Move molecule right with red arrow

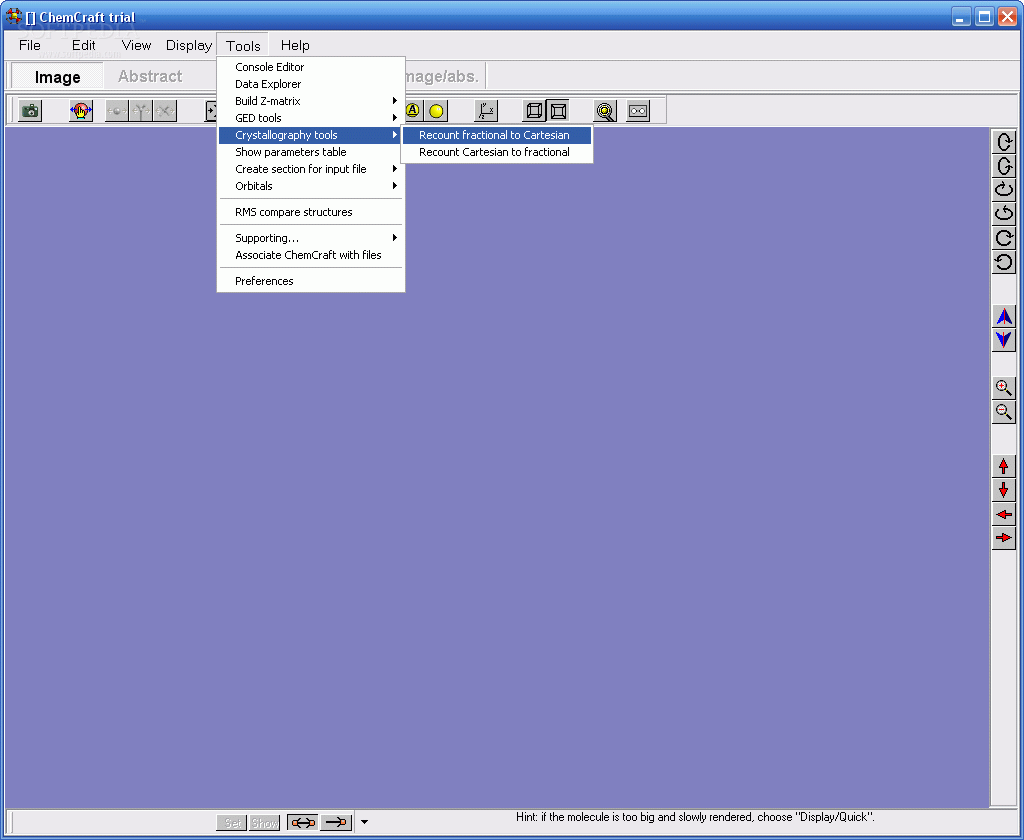(1004, 538)
